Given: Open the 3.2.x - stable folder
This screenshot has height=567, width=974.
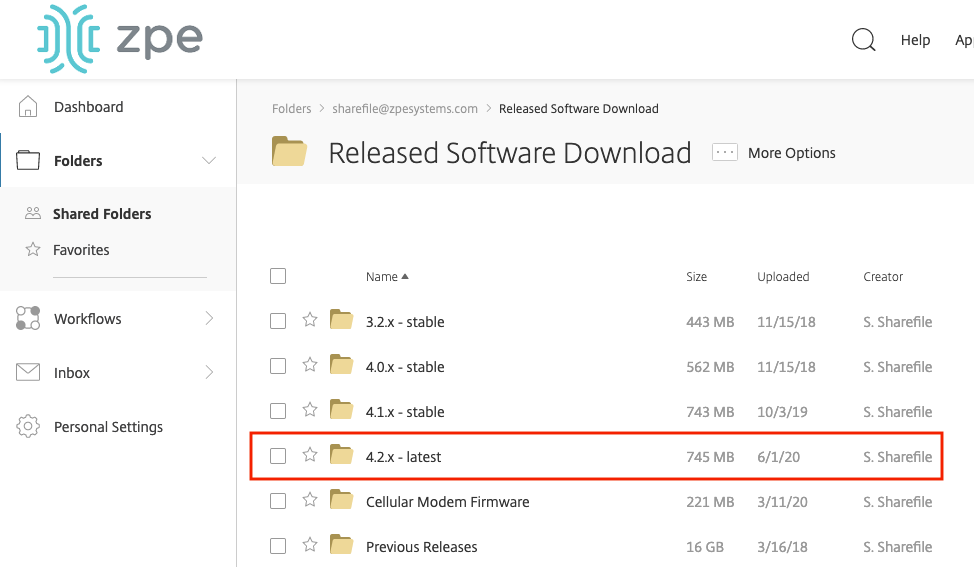Looking at the screenshot, I should 405,322.
